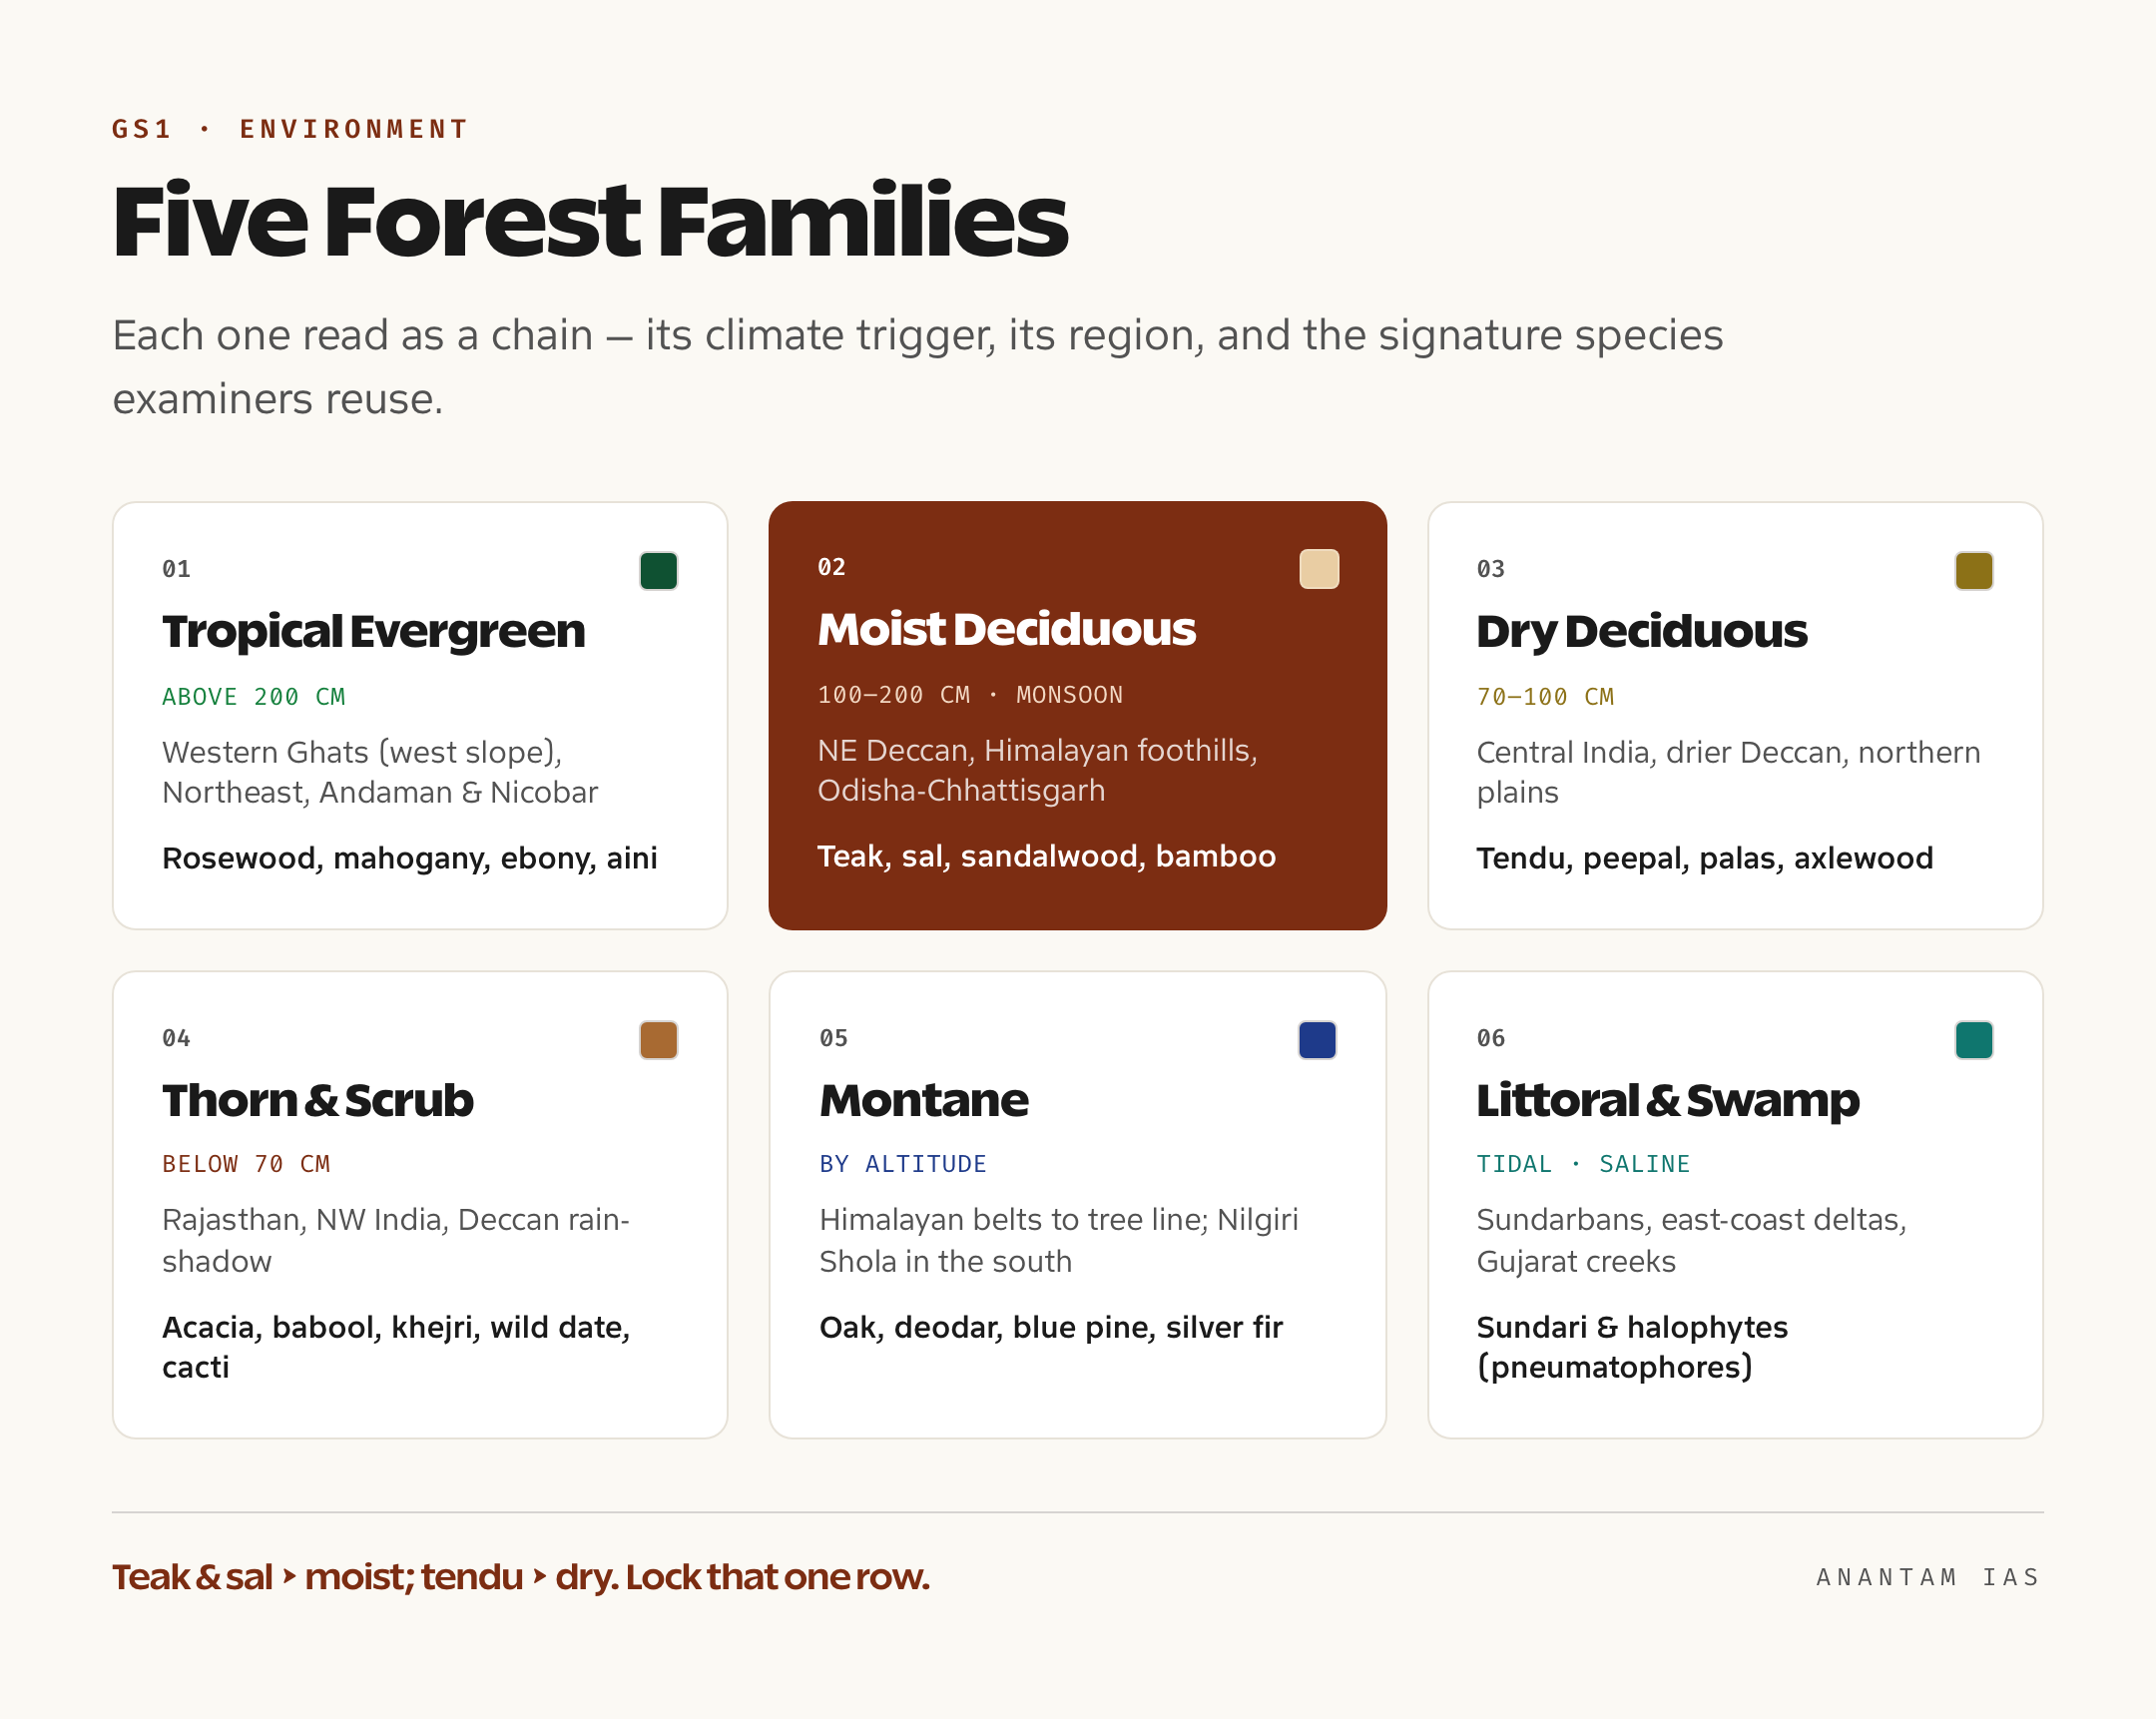Click the 'TIDAL · SALINE' label
The width and height of the screenshot is (2156, 1719).
[1583, 1164]
